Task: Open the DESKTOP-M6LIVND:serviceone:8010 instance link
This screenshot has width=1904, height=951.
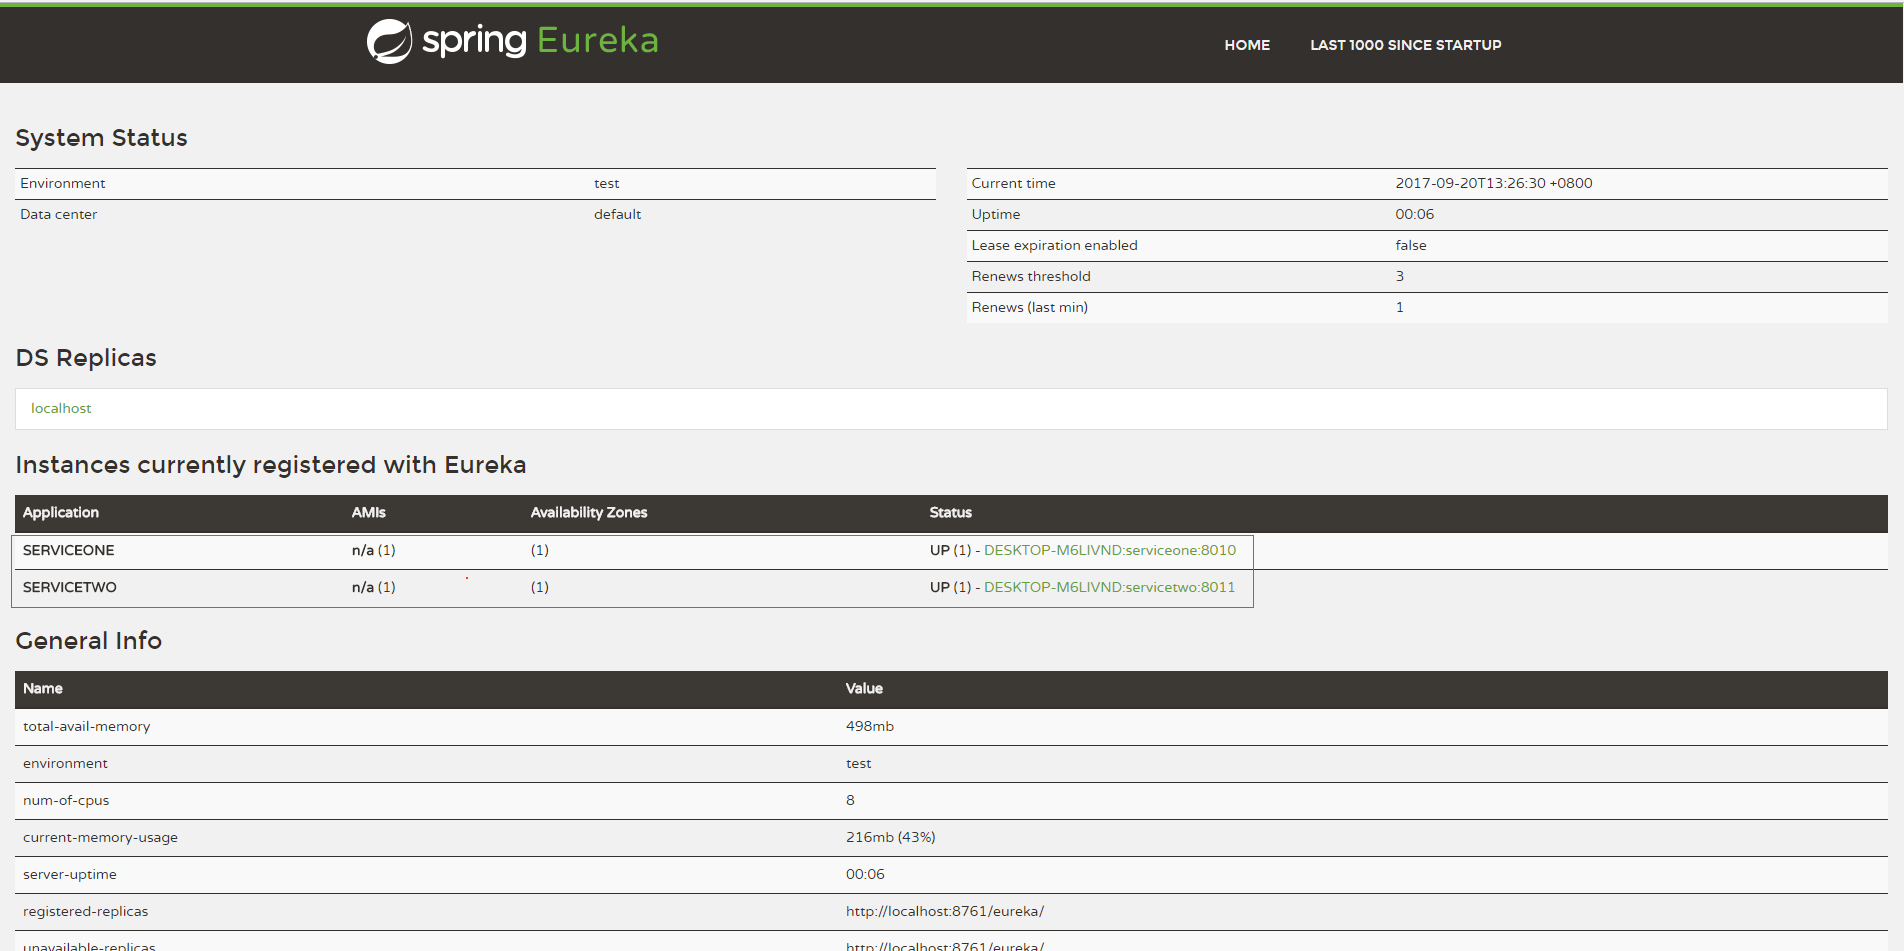Action: [1110, 550]
